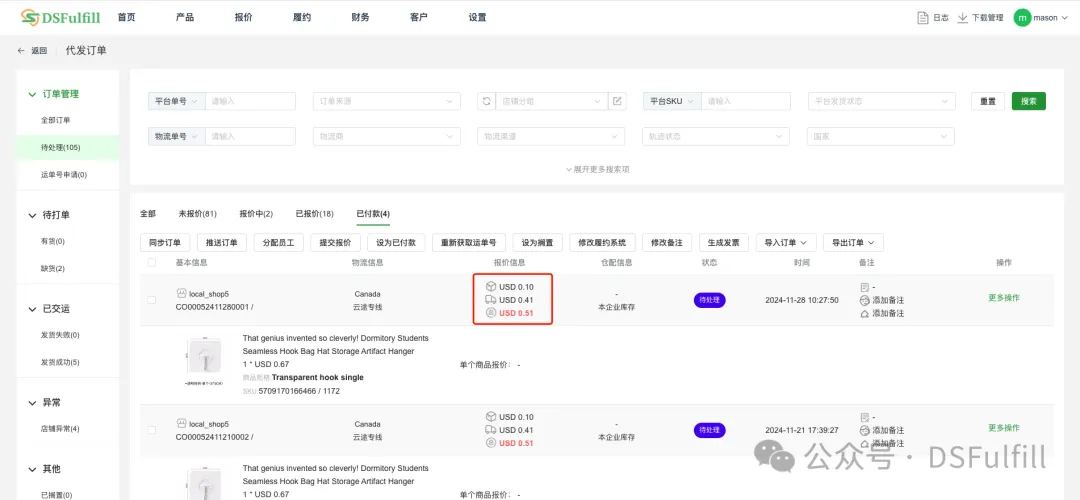Click the 平台单号 text input
The image size is (1080, 500).
point(250,101)
